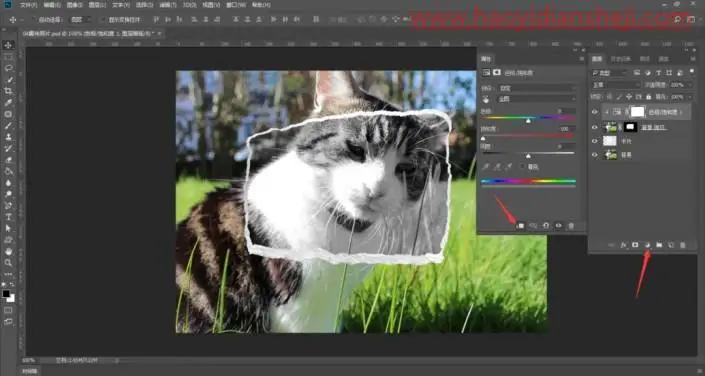Open the File menu
705x376 pixels.
(x=28, y=5)
